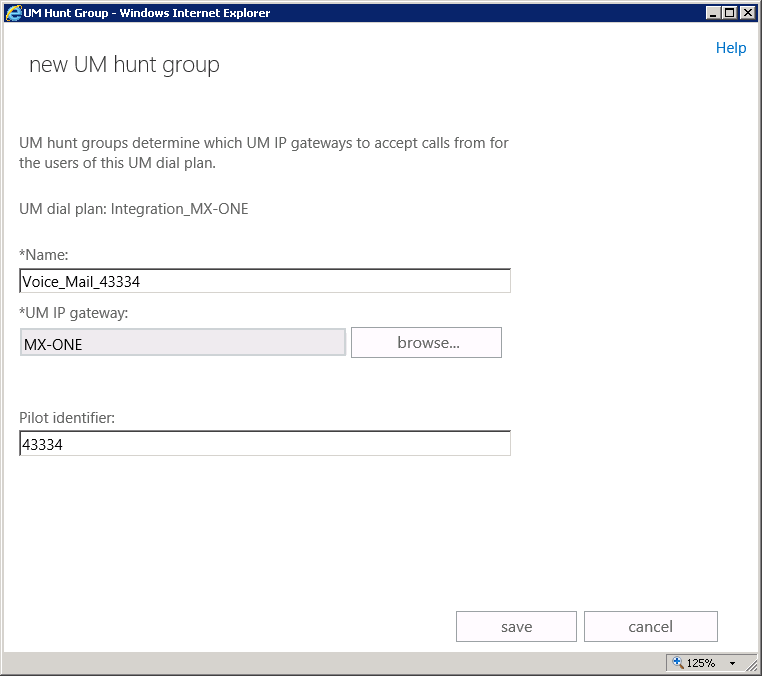
Task: Close the UM Hunt Group window
Action: coord(747,13)
